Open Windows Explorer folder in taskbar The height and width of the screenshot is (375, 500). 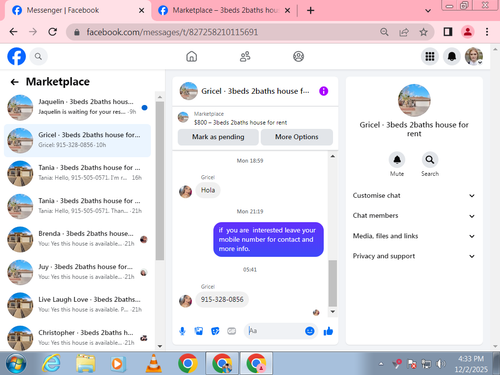85,363
